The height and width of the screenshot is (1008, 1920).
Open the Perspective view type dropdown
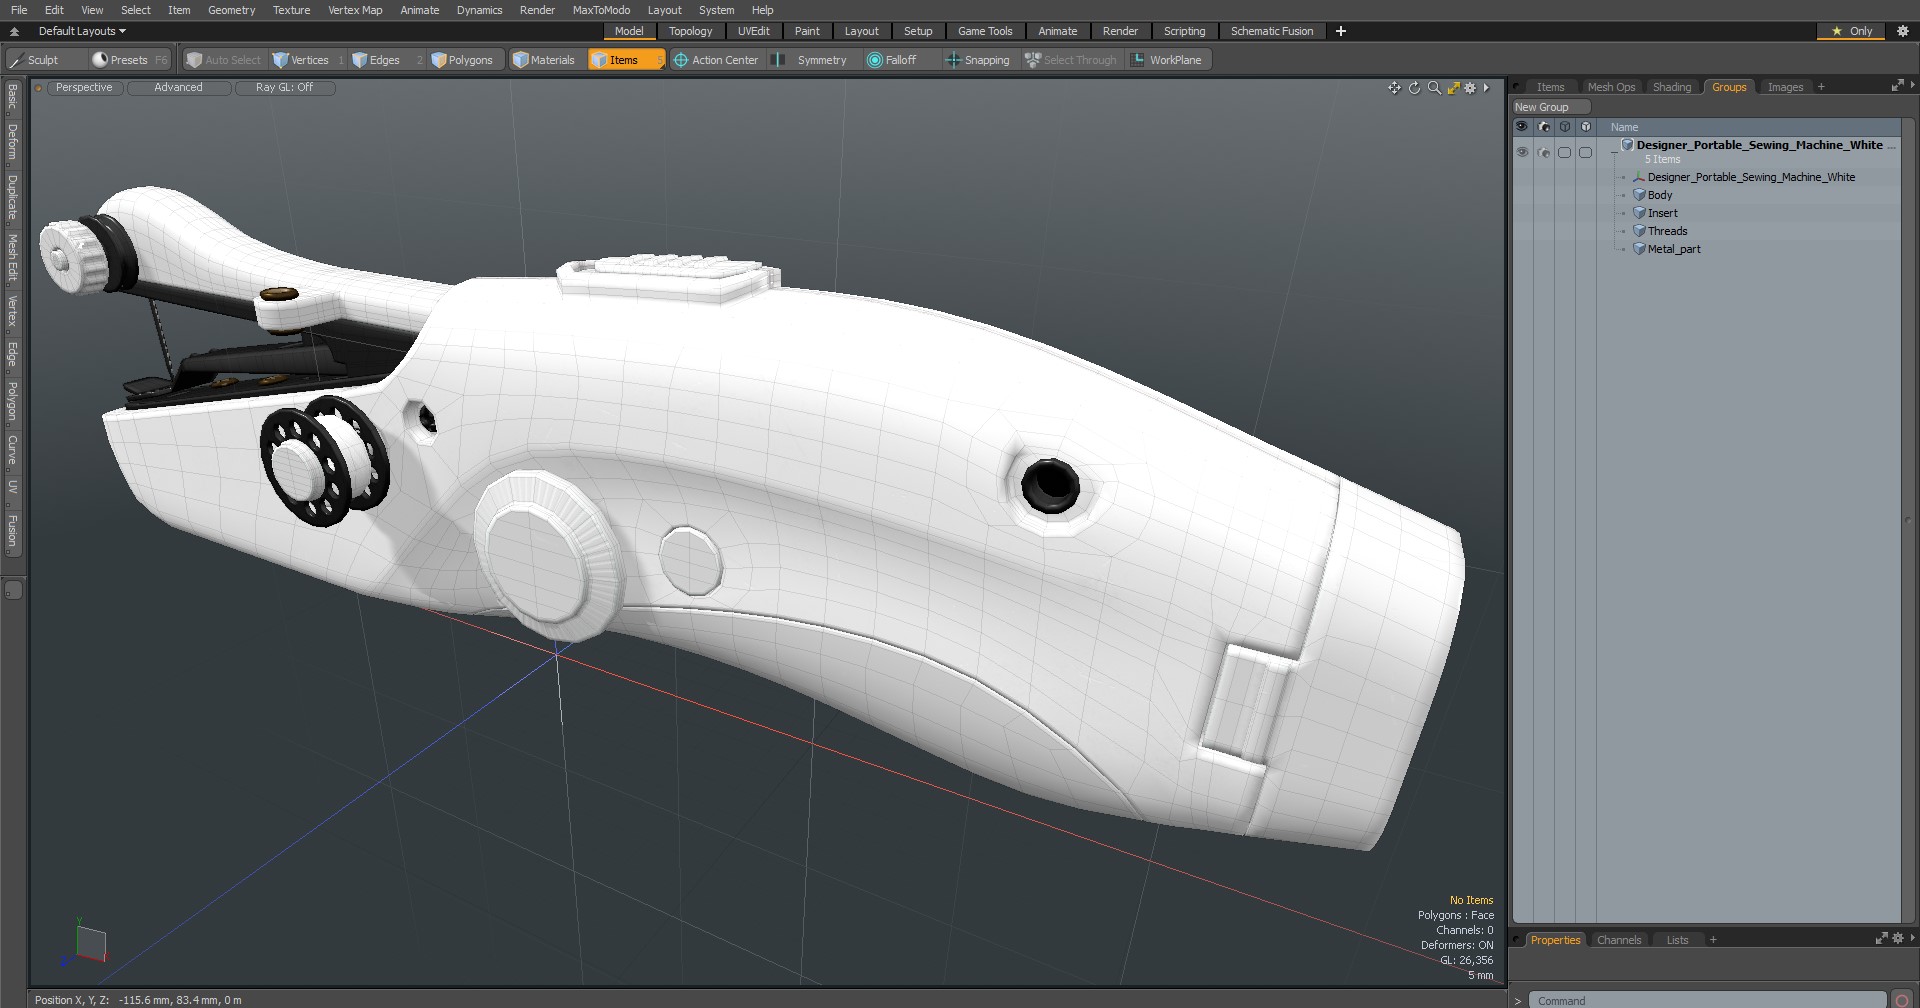point(84,88)
